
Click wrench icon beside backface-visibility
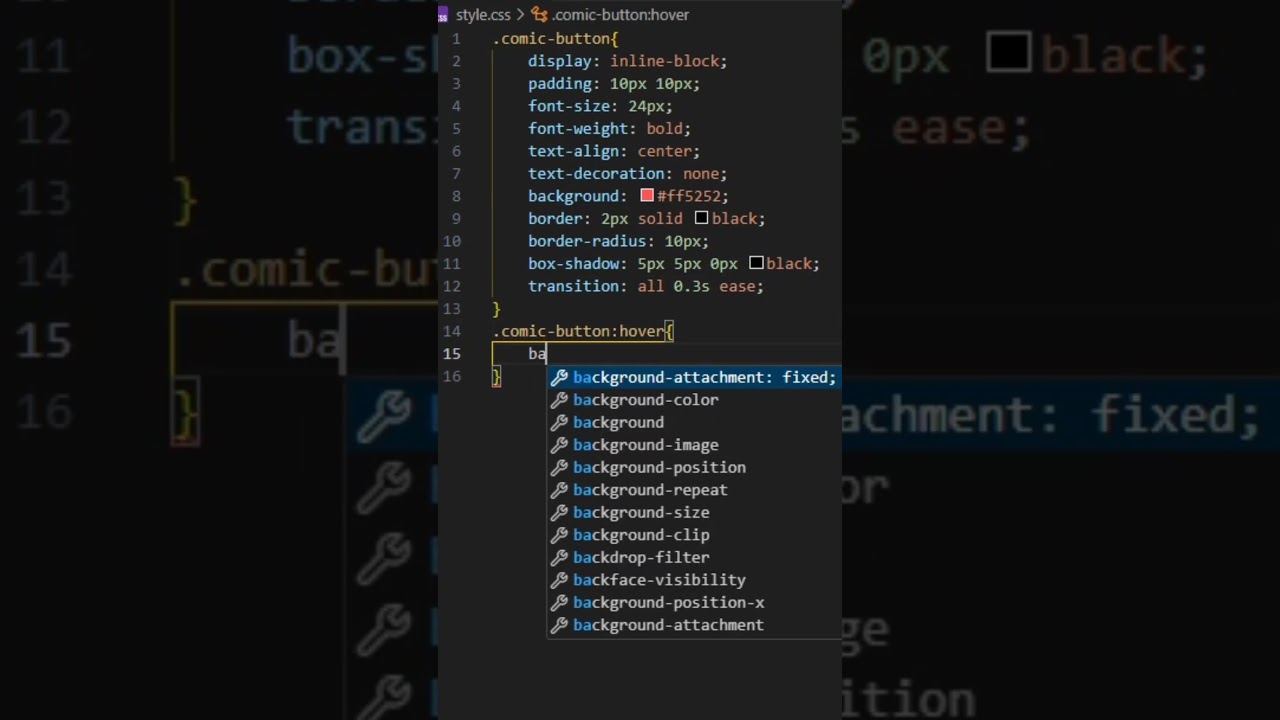(x=559, y=580)
